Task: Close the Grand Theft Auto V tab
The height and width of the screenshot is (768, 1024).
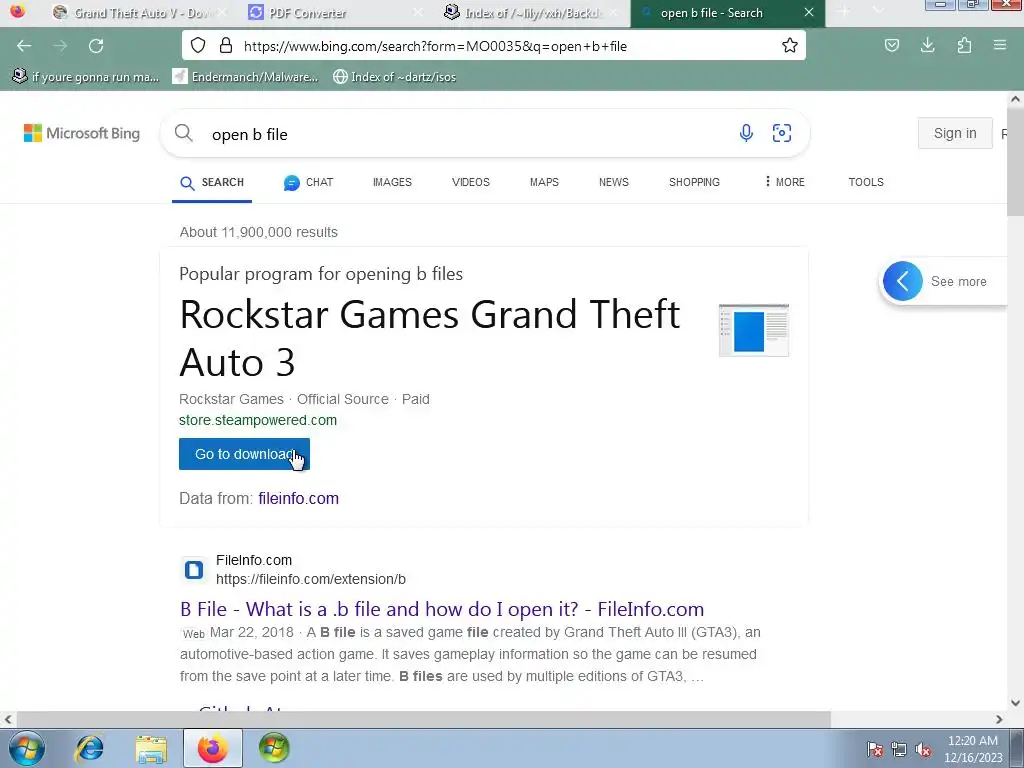Action: [222, 12]
